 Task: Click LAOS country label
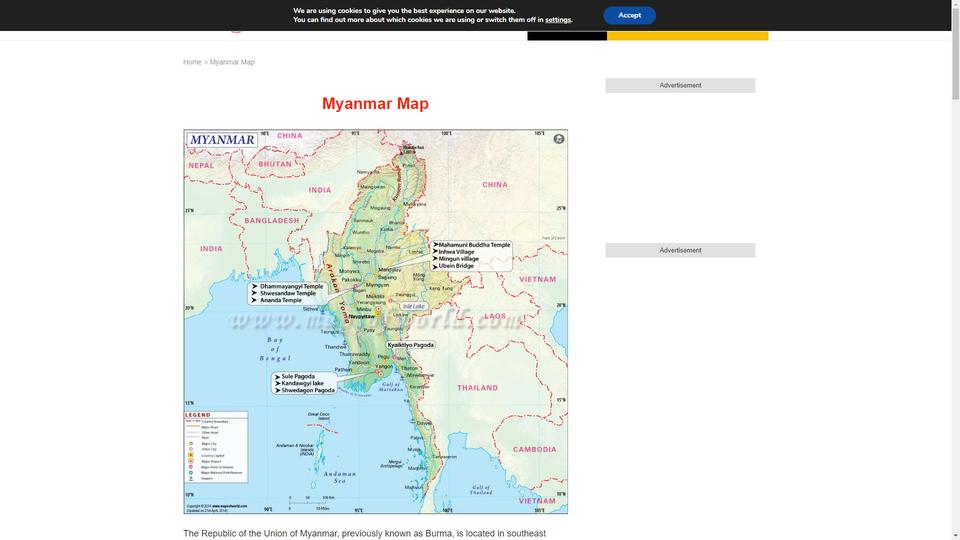495,317
